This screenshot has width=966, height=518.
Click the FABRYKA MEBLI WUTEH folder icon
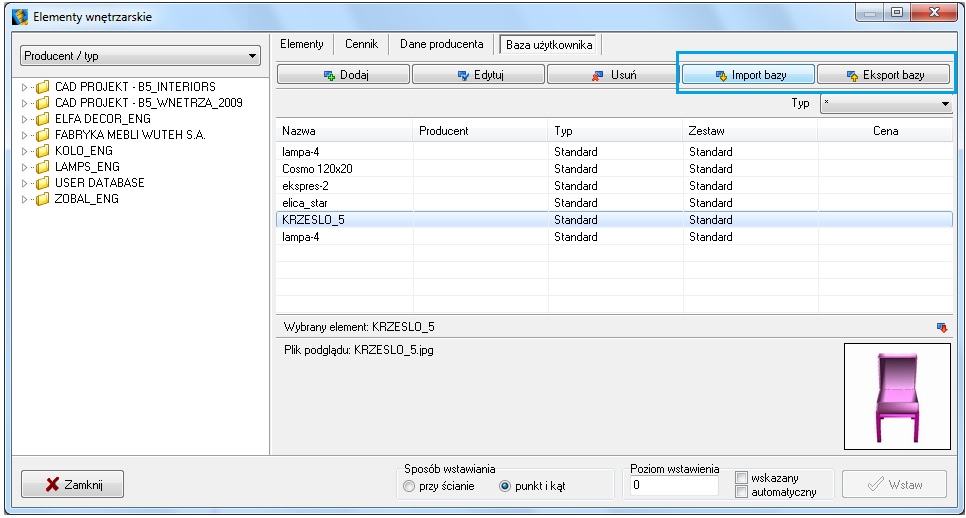pos(43,135)
